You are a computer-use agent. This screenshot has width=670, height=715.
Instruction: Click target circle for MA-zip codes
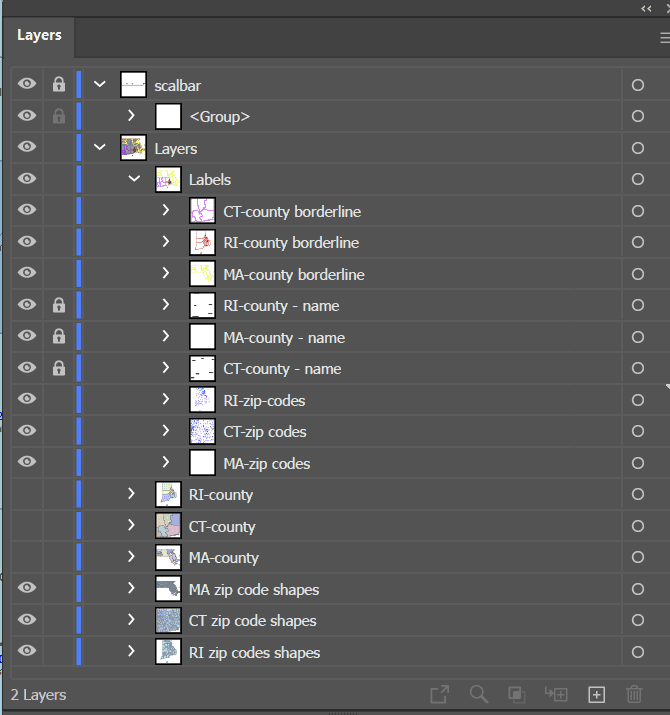click(x=638, y=463)
